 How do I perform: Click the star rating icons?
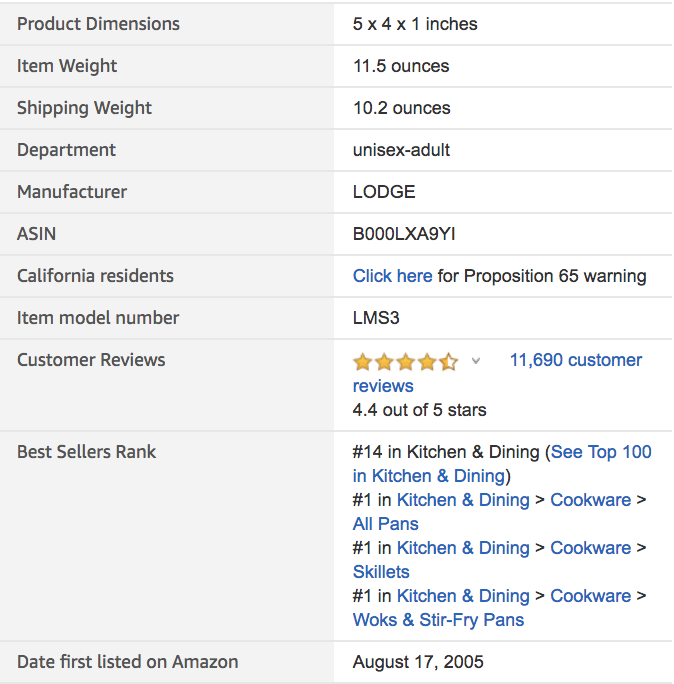405,361
